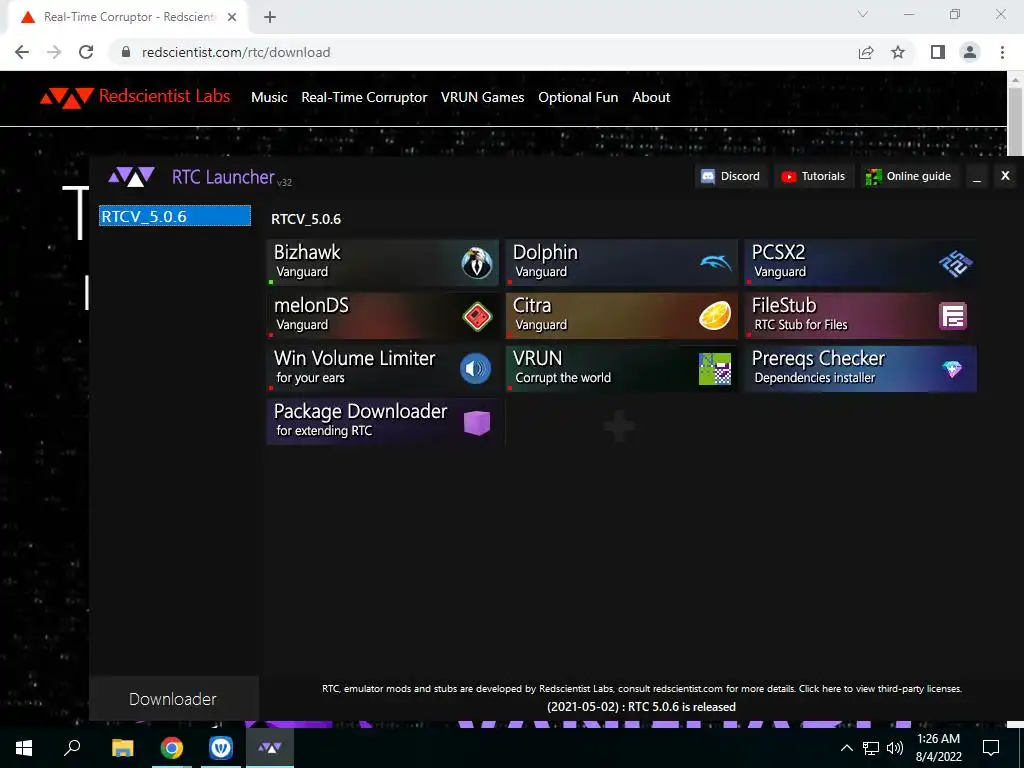The height and width of the screenshot is (768, 1024).
Task: Minimize the RTC Launcher panel
Action: (x=977, y=176)
